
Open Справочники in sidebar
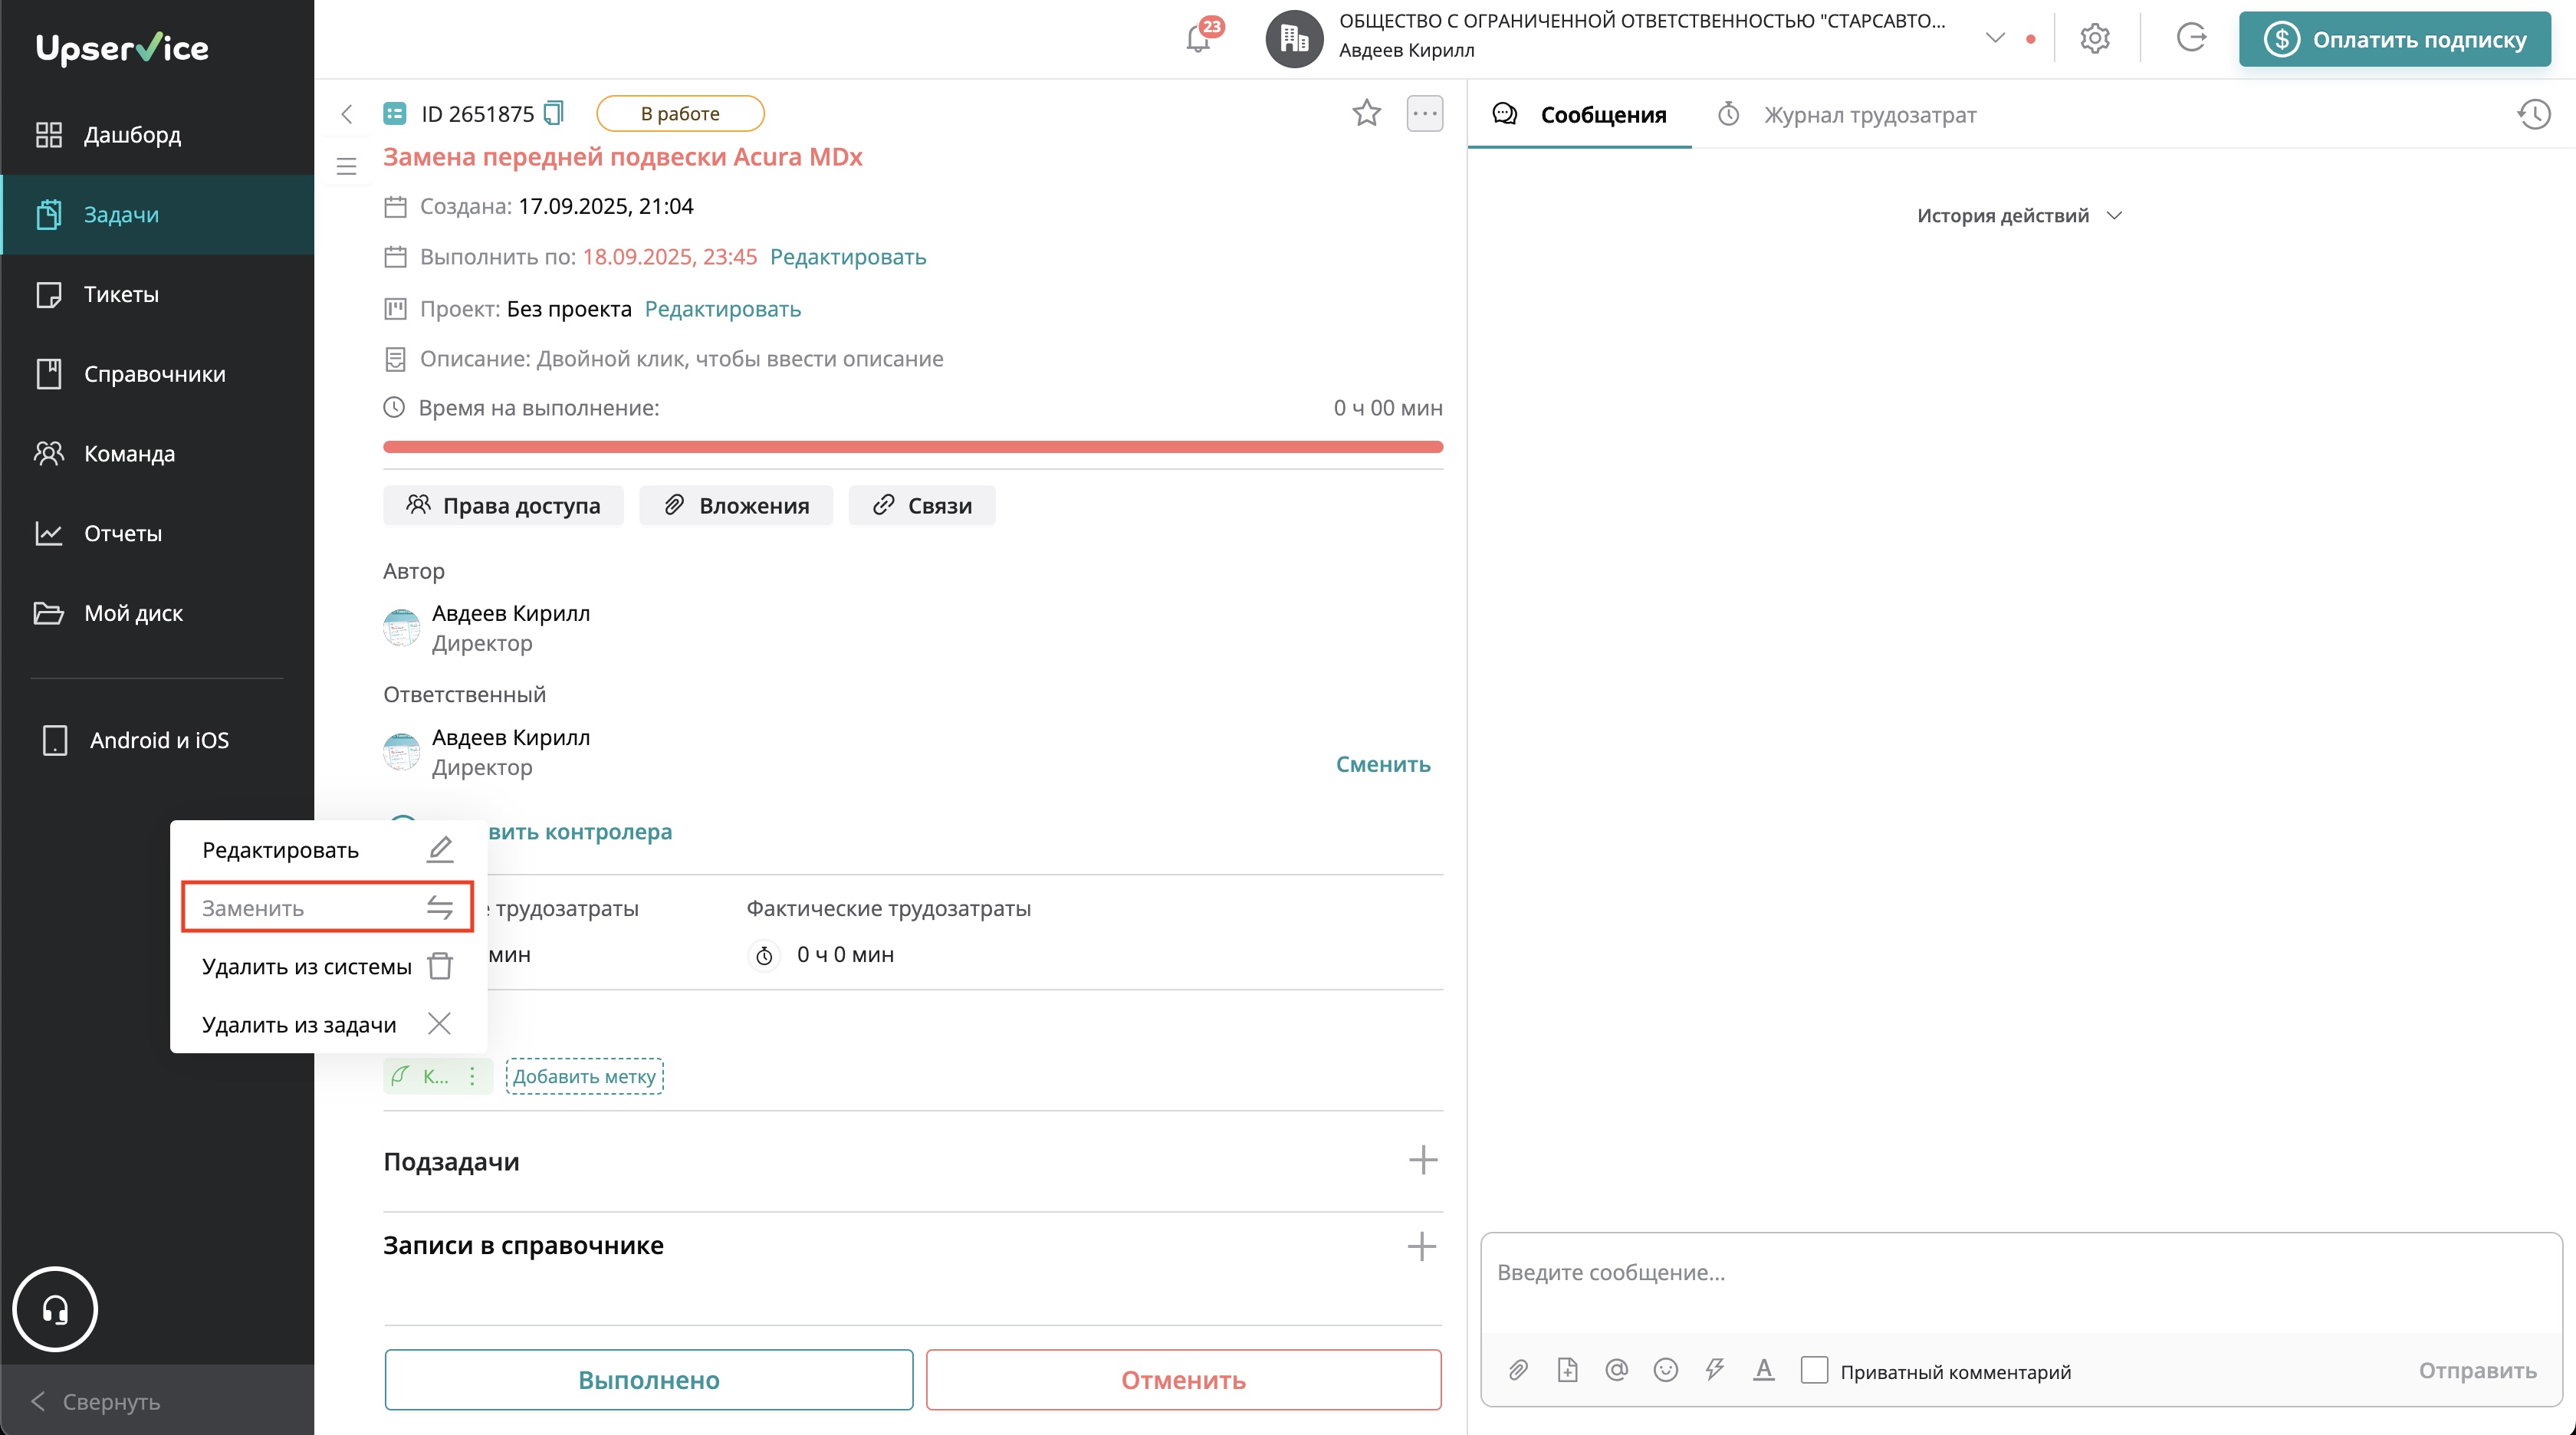click(157, 374)
